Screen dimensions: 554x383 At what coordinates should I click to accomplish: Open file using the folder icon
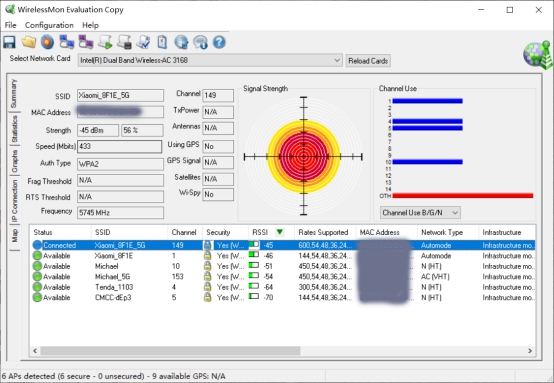coord(29,42)
